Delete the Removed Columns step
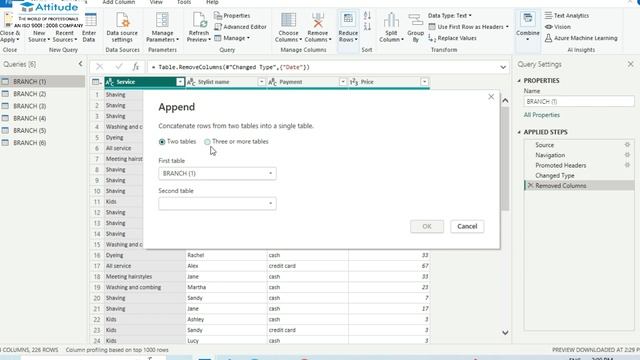Image resolution: width=640 pixels, height=360 pixels. pyautogui.click(x=530, y=185)
